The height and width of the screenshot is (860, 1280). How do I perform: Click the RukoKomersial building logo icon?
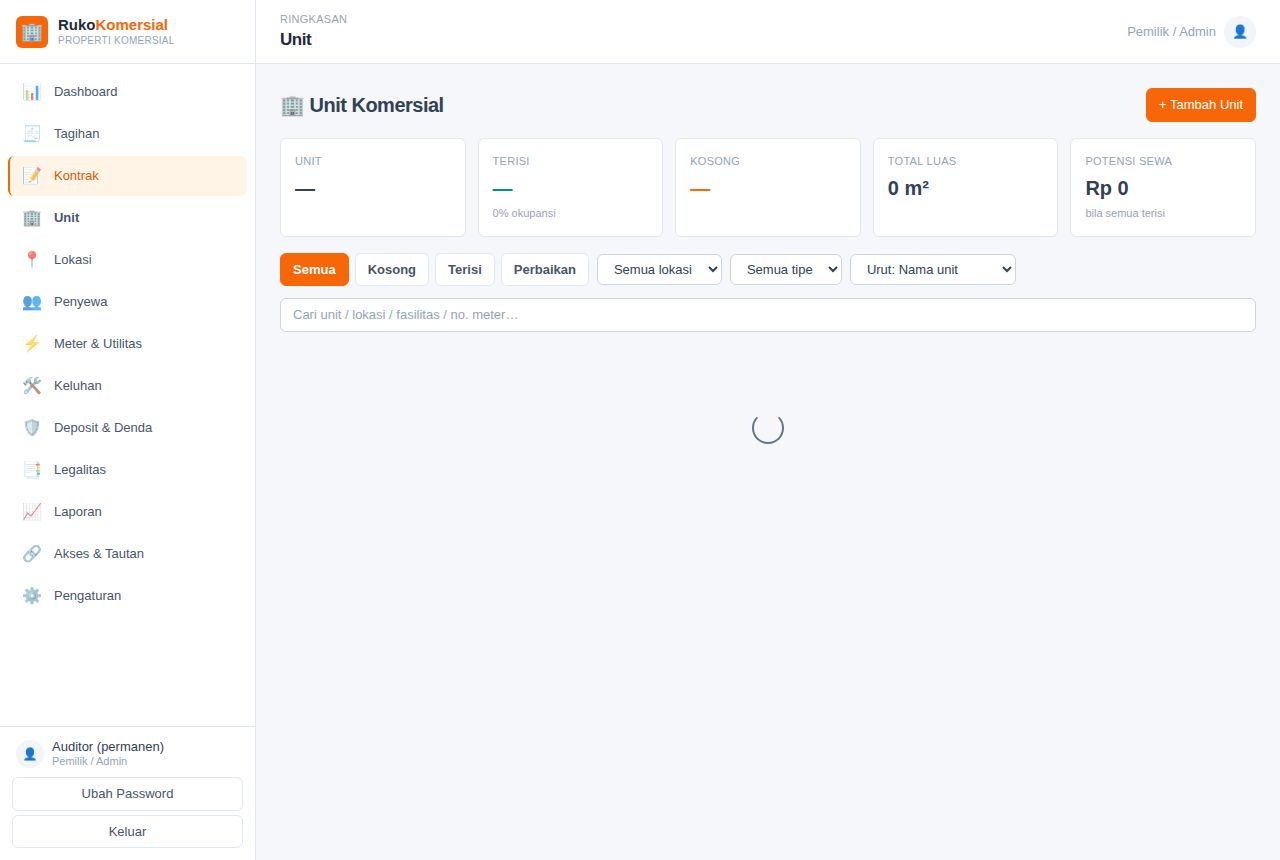tap(32, 32)
